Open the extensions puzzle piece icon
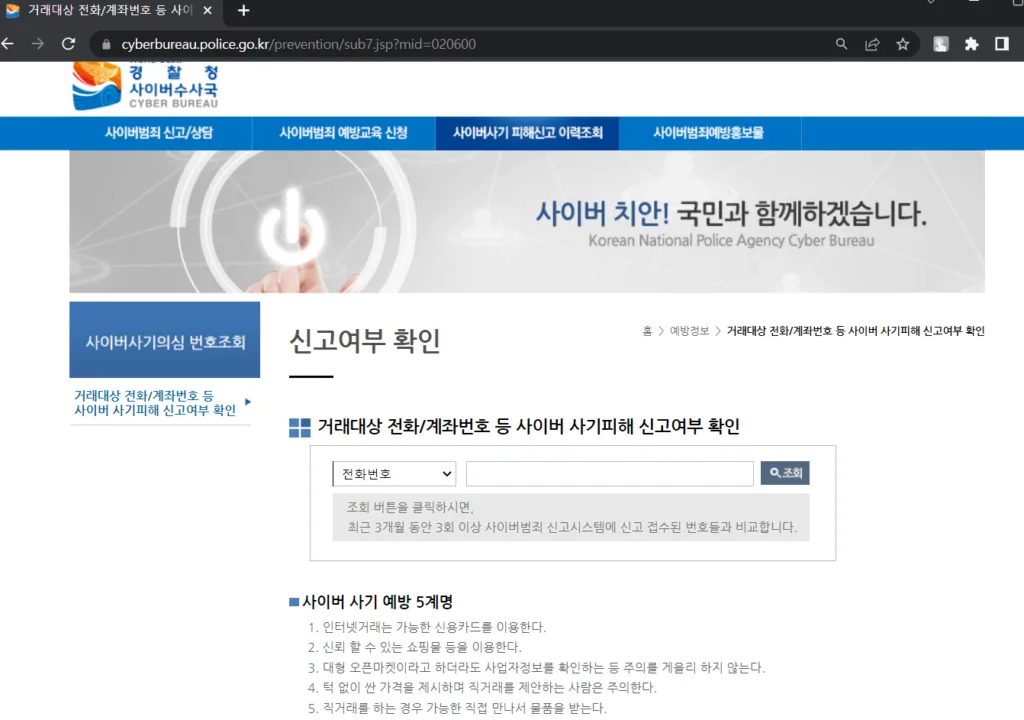This screenshot has height=720, width=1024. click(x=971, y=44)
